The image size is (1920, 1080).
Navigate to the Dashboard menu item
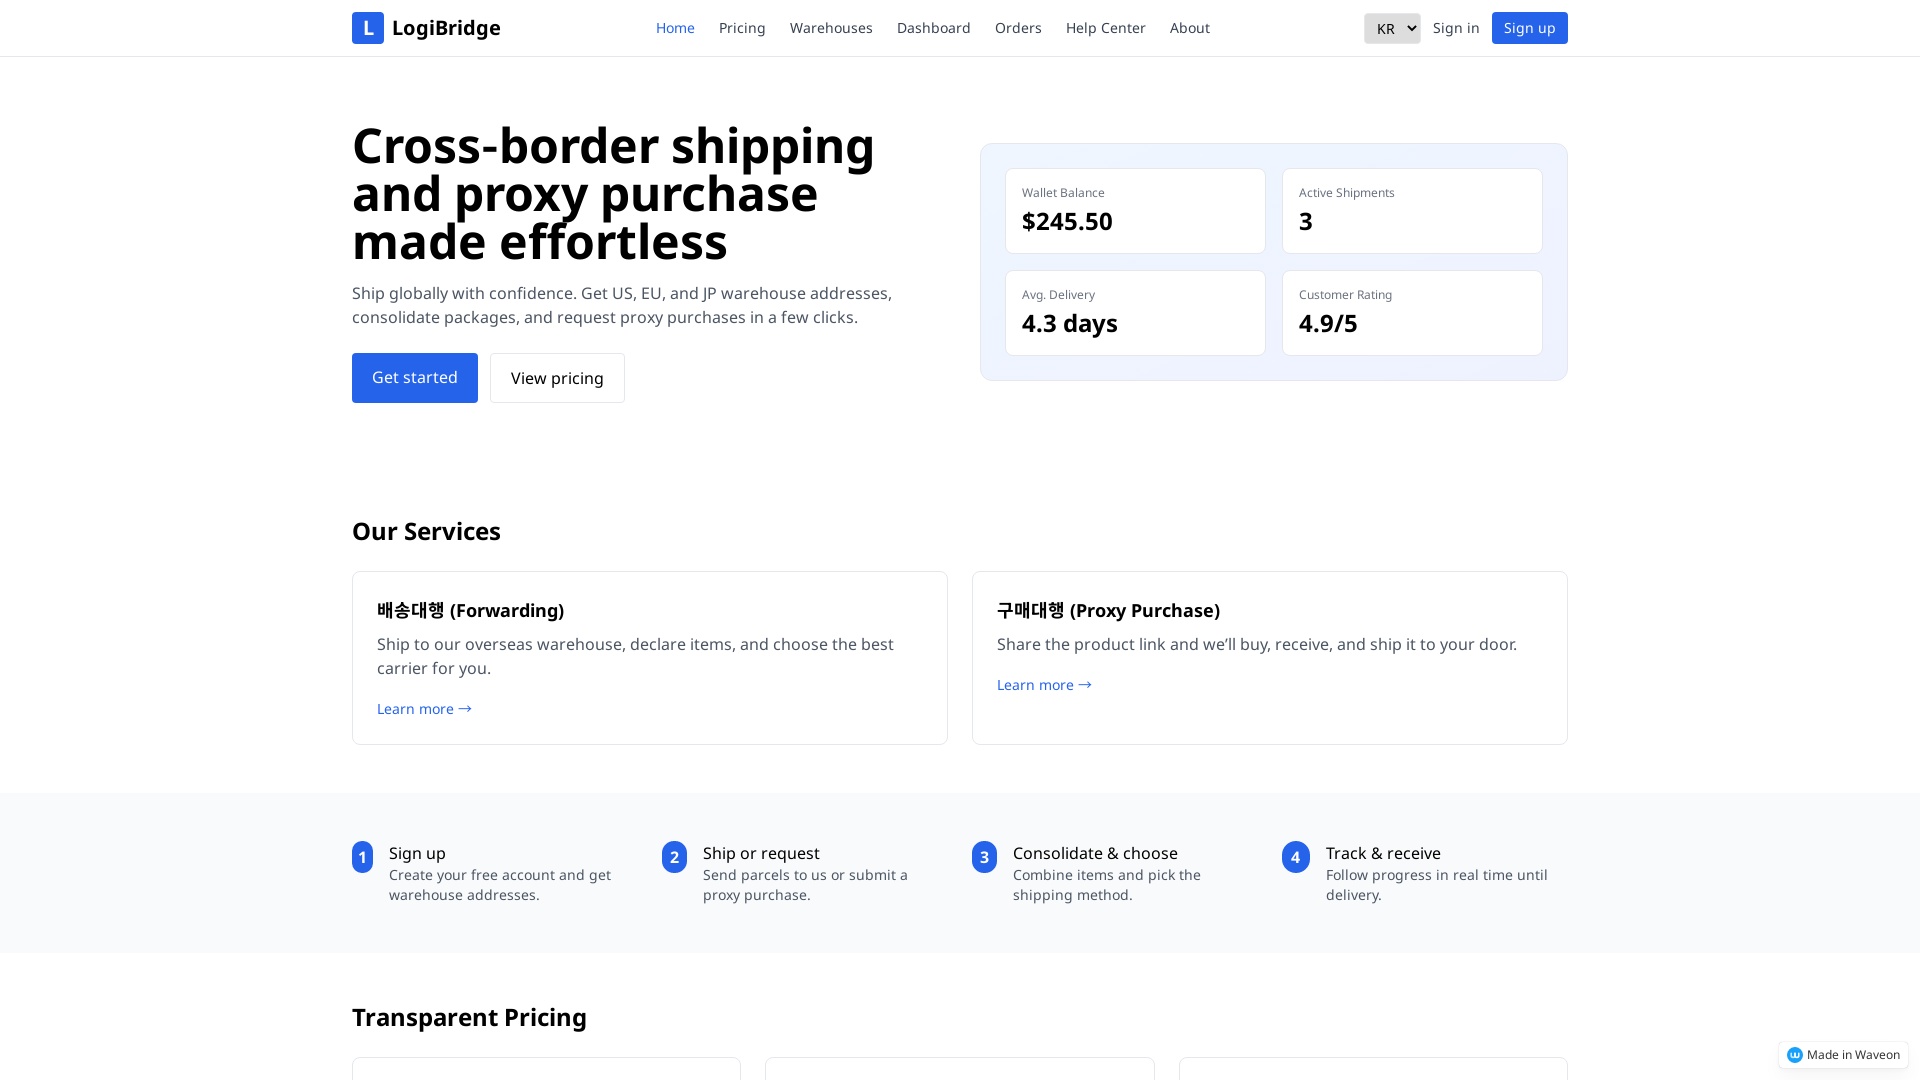click(933, 28)
